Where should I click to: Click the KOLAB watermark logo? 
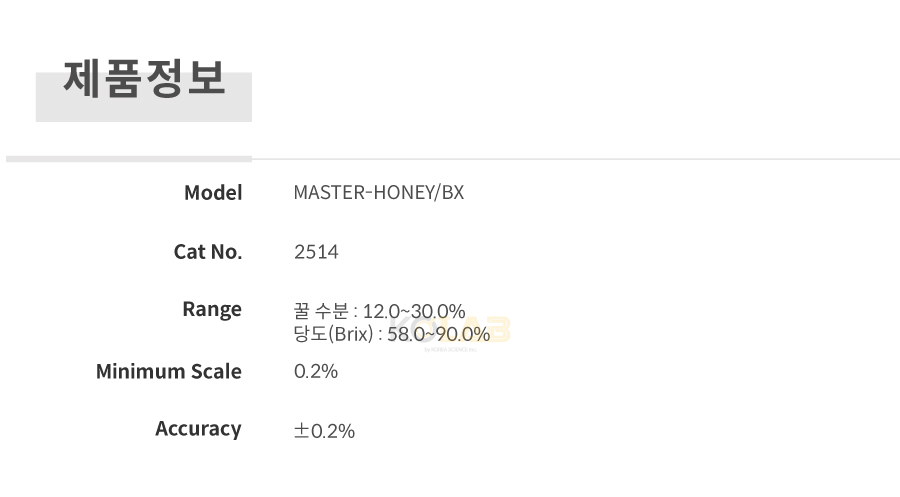(451, 331)
